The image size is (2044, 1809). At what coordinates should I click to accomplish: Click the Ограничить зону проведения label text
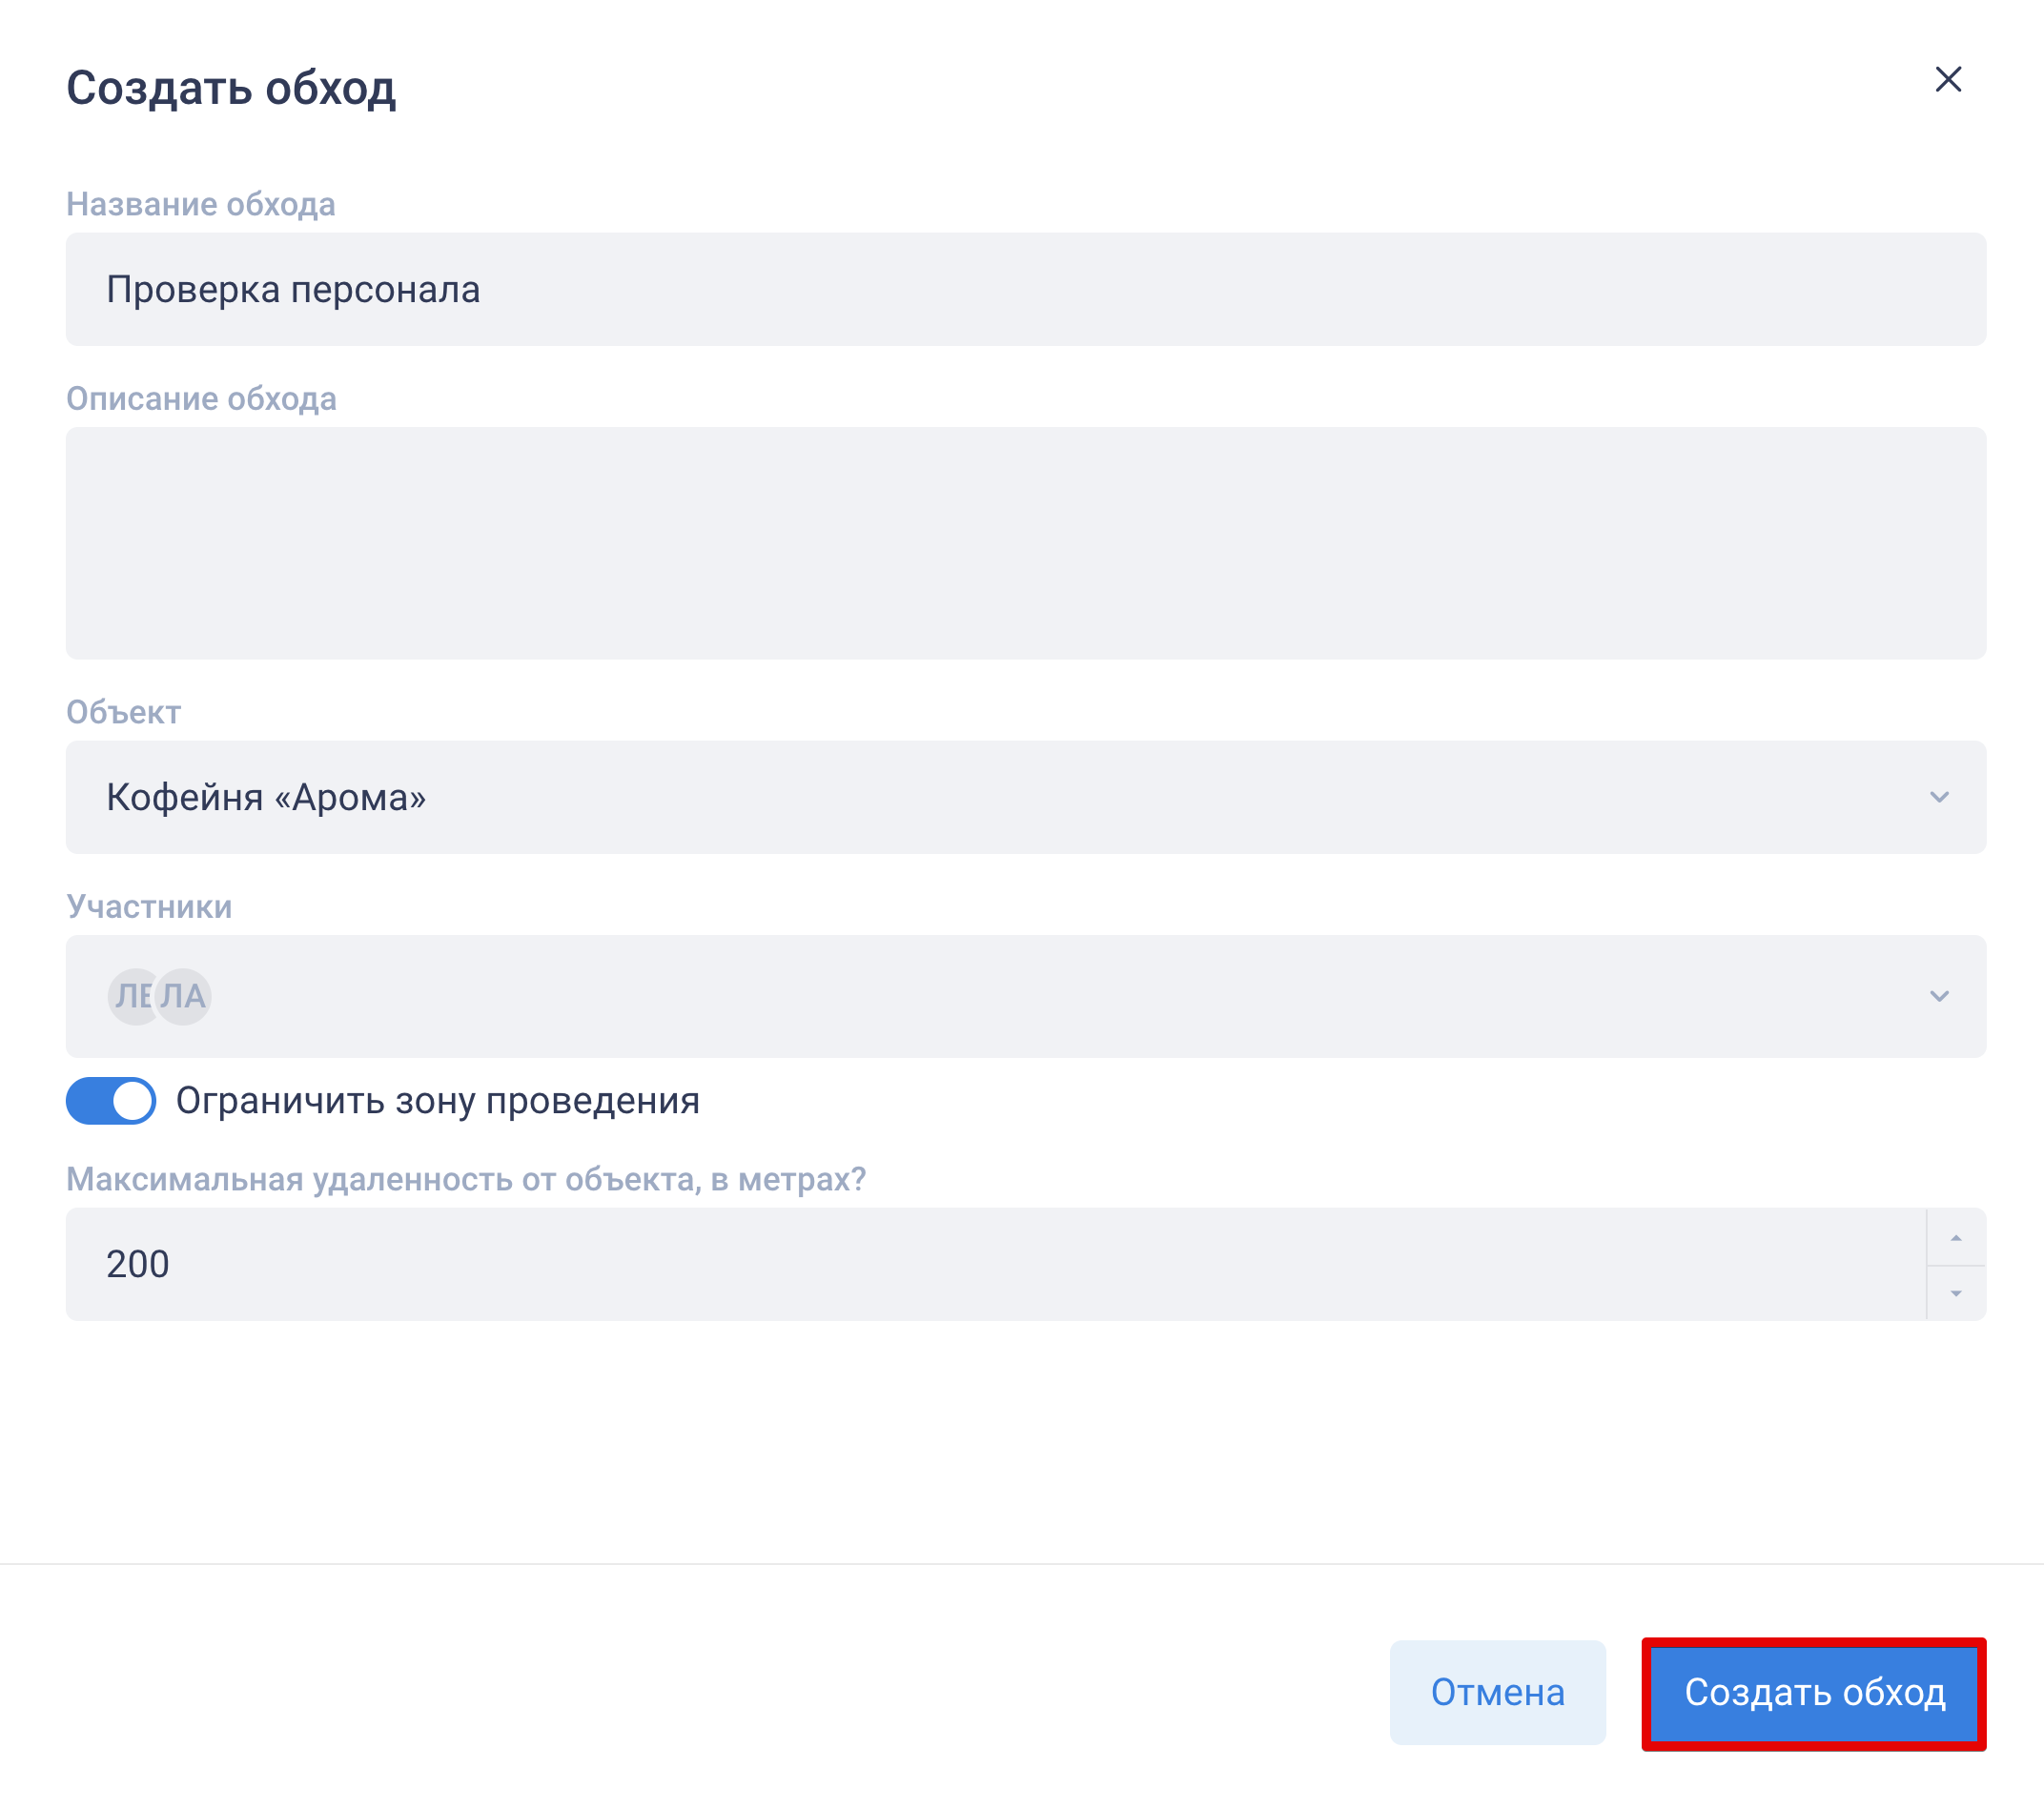[437, 1101]
